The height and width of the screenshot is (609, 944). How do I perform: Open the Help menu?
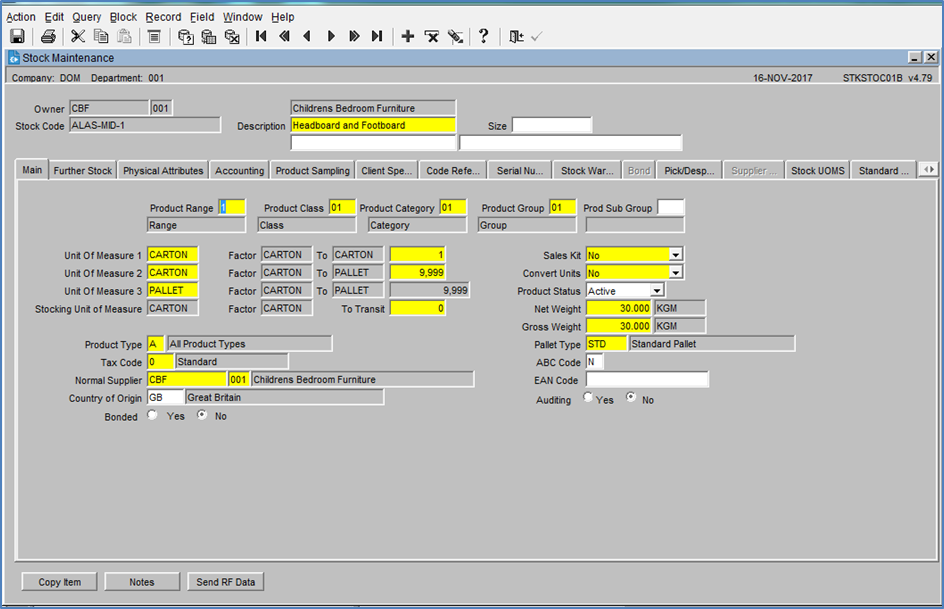[x=282, y=17]
